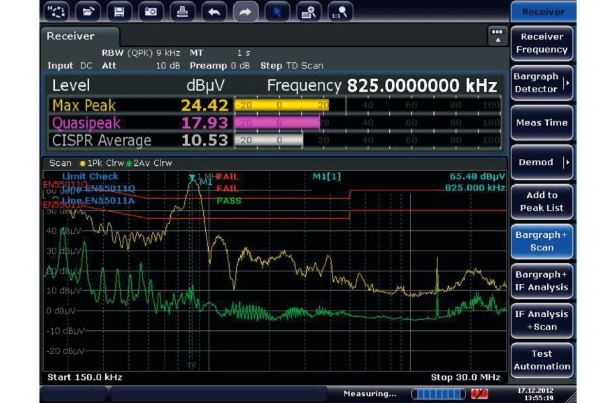Click the toolbar hide arrow icon
The width and height of the screenshot is (596, 403).
coord(497,36)
